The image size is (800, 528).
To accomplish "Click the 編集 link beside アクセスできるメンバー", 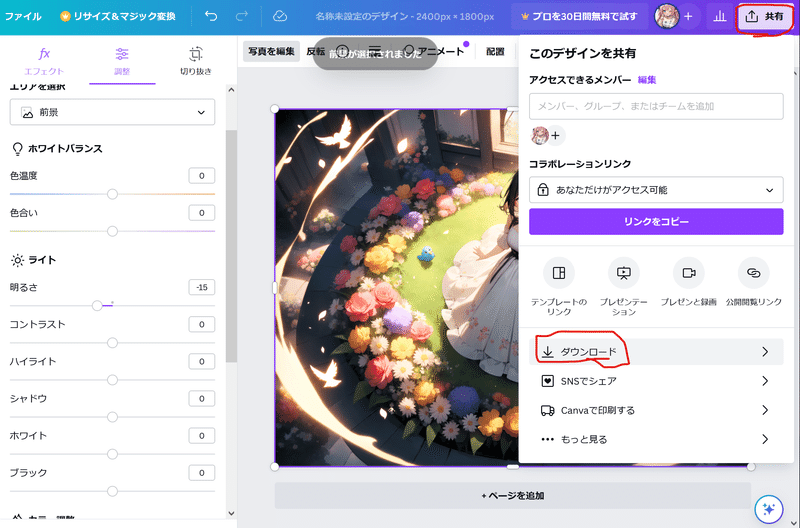I will (x=647, y=80).
